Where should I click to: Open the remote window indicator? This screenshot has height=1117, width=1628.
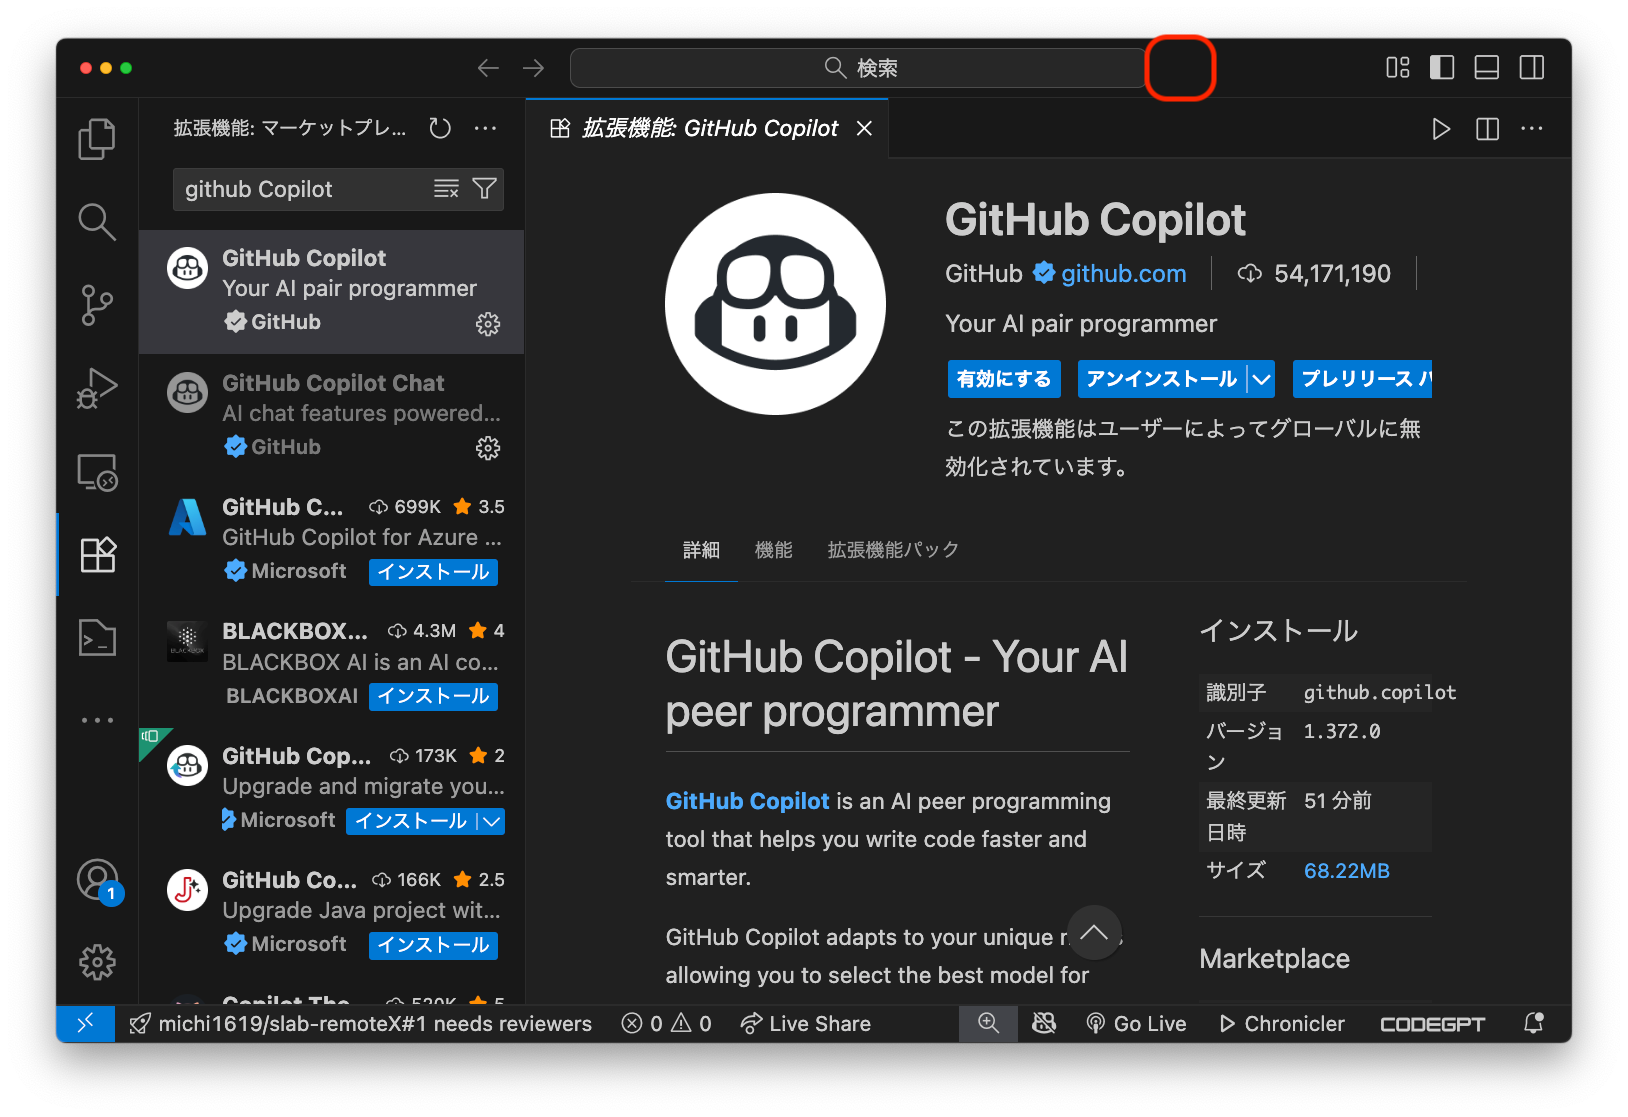coord(86,1023)
